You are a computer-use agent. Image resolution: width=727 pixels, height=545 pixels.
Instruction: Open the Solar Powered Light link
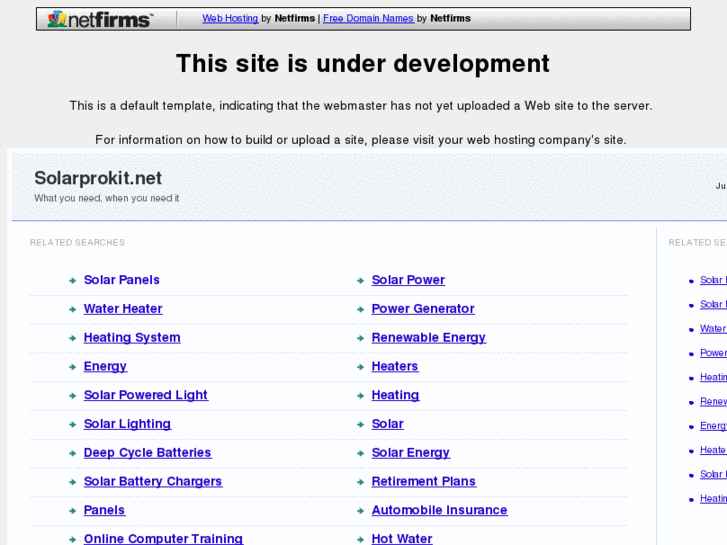[x=146, y=395]
